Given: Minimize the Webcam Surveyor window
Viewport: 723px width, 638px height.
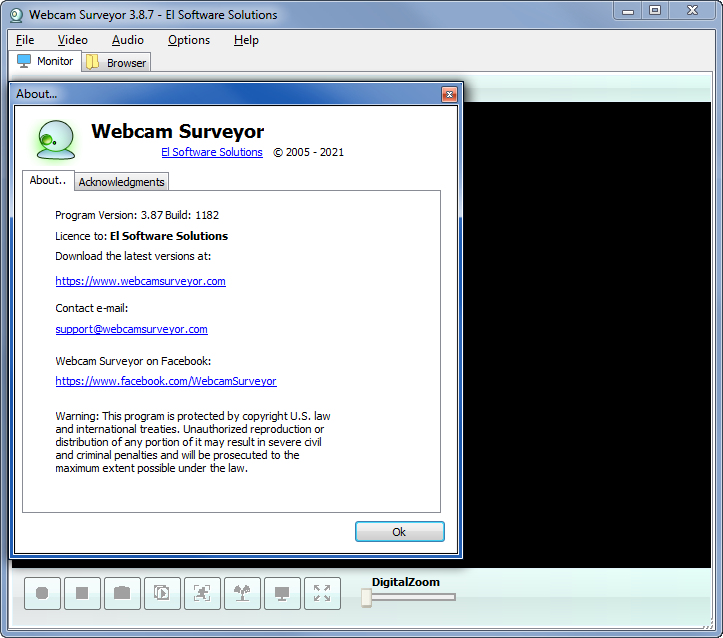Looking at the screenshot, I should [x=628, y=11].
